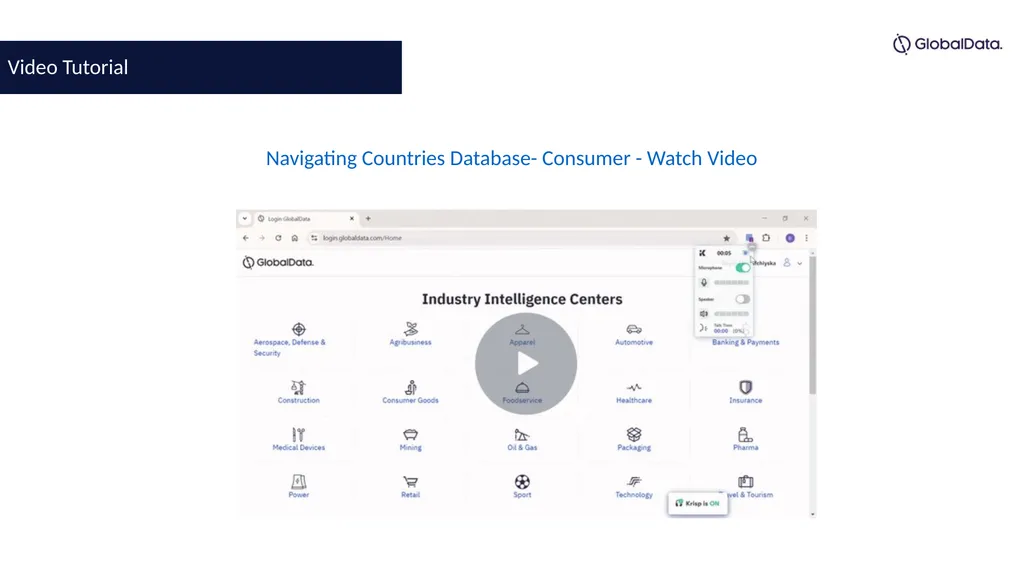
Task: Open the Mining text label
Action: (411, 448)
